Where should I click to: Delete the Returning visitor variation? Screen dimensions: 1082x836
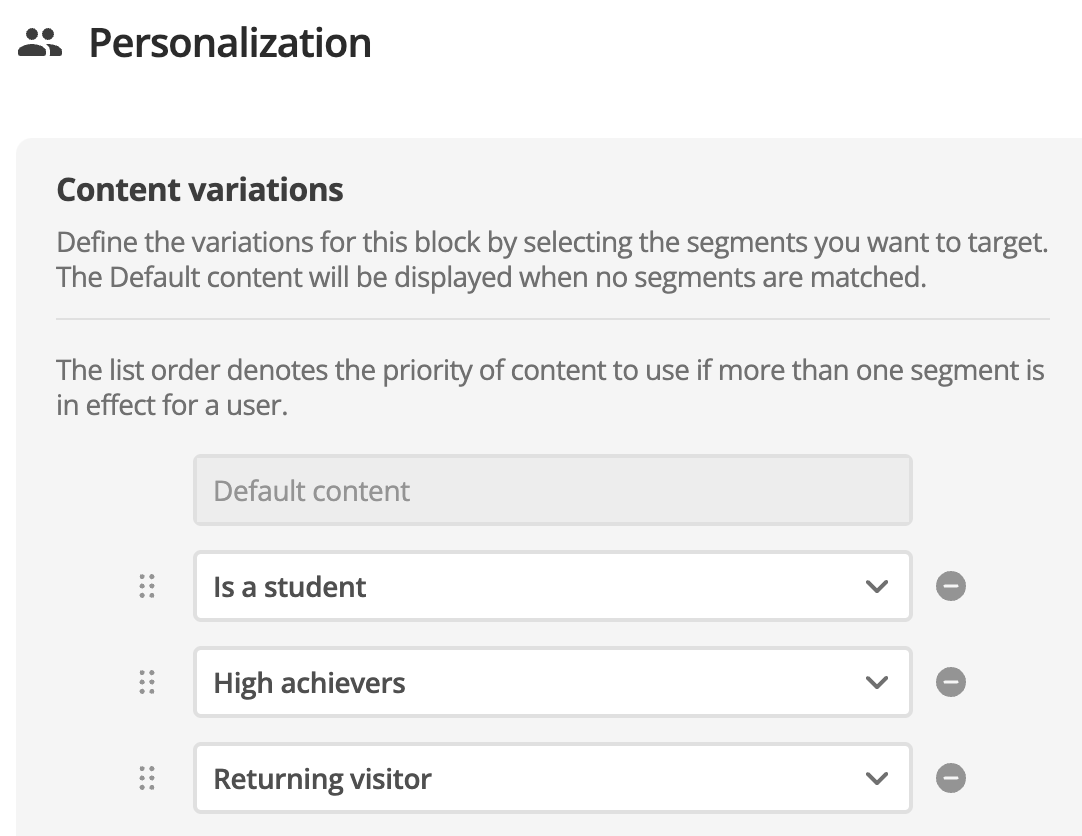pos(950,778)
